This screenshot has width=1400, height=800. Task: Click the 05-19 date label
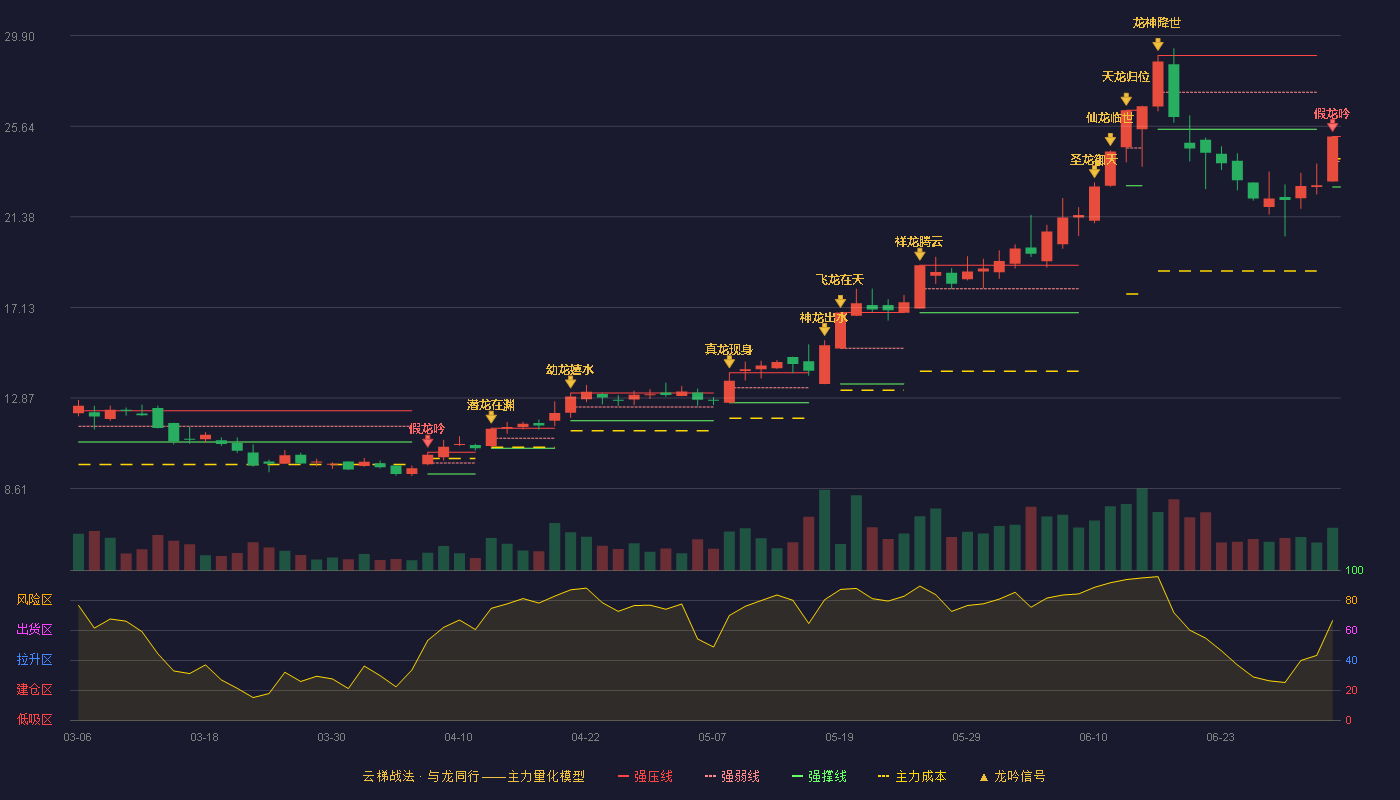(x=839, y=737)
